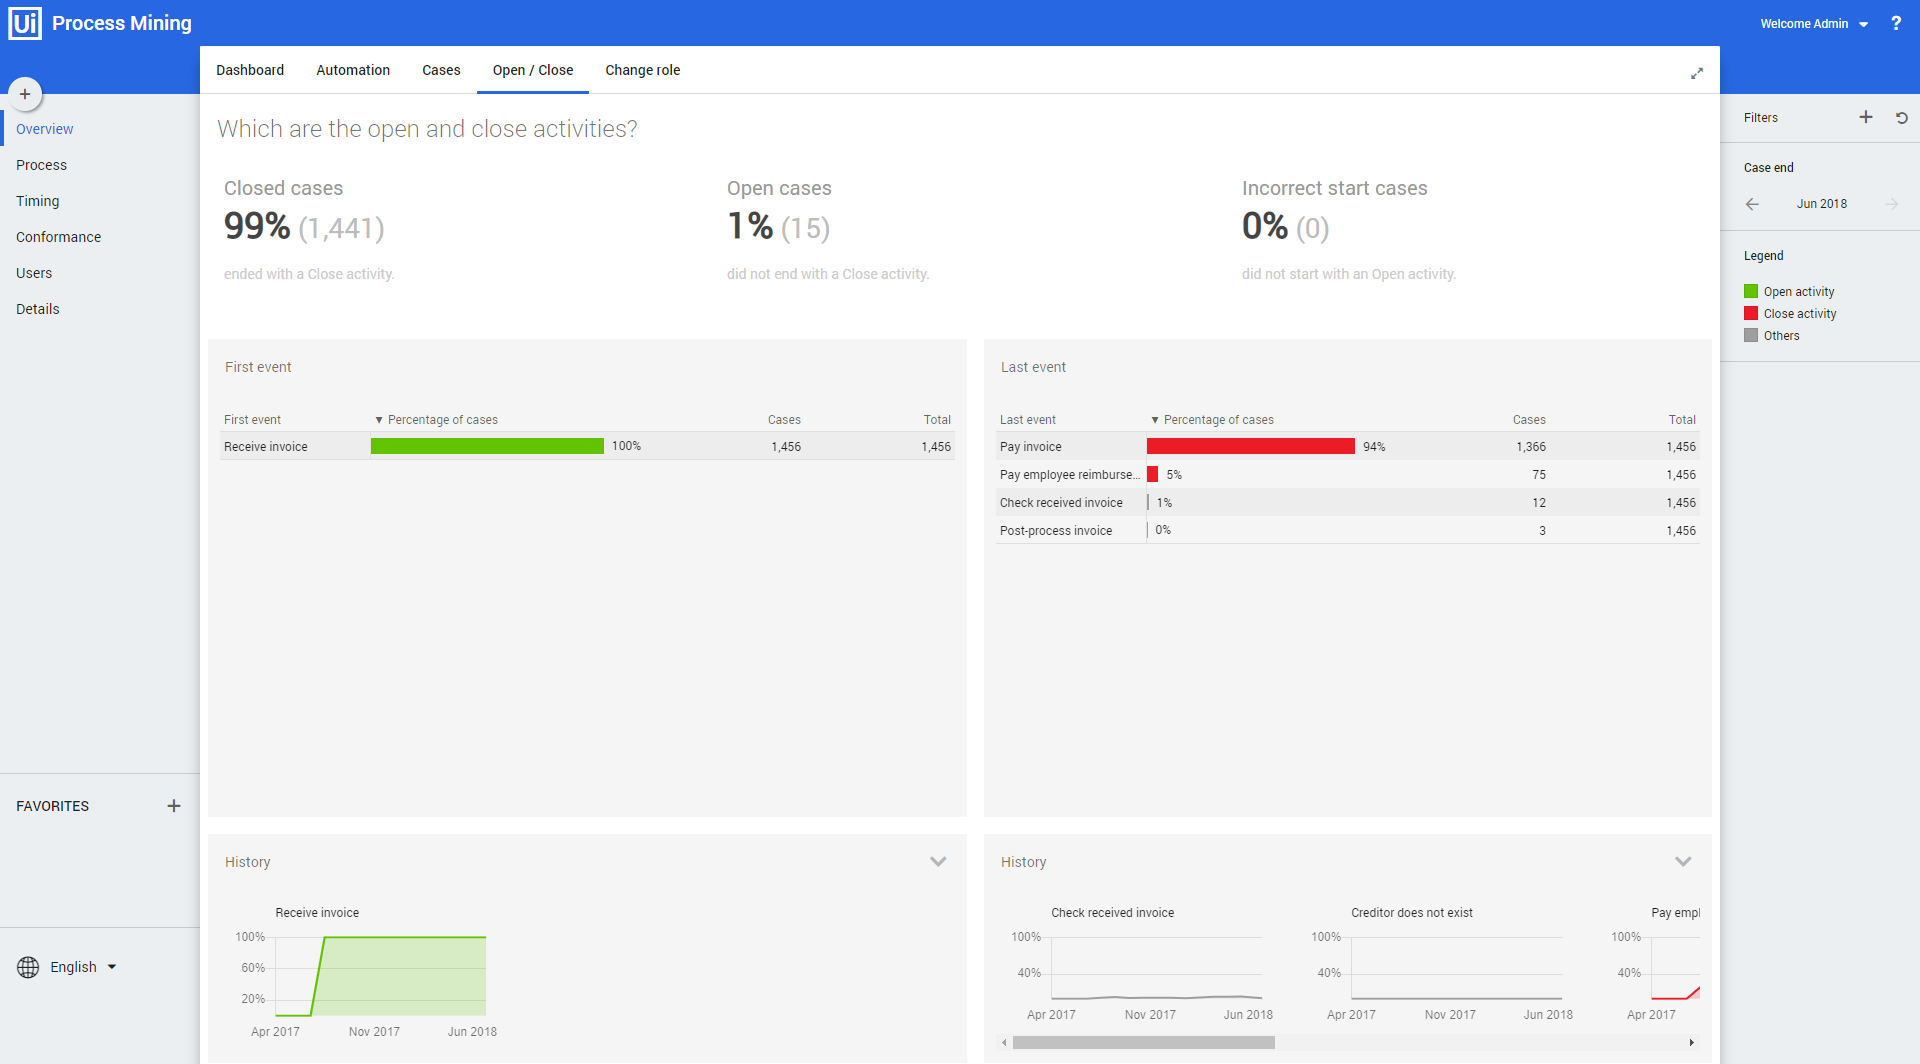Add a favorite with plus icon
The image size is (1920, 1064).
(174, 806)
